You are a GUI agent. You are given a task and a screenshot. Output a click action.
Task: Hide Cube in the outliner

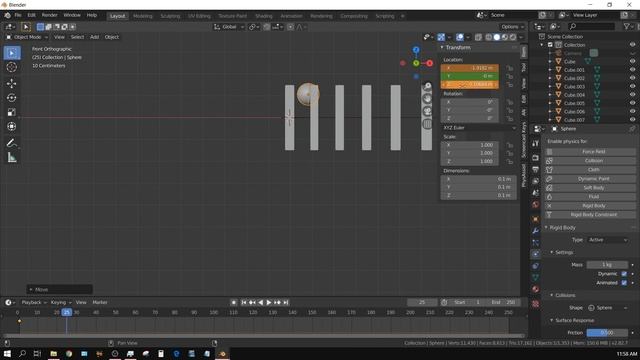[632, 62]
